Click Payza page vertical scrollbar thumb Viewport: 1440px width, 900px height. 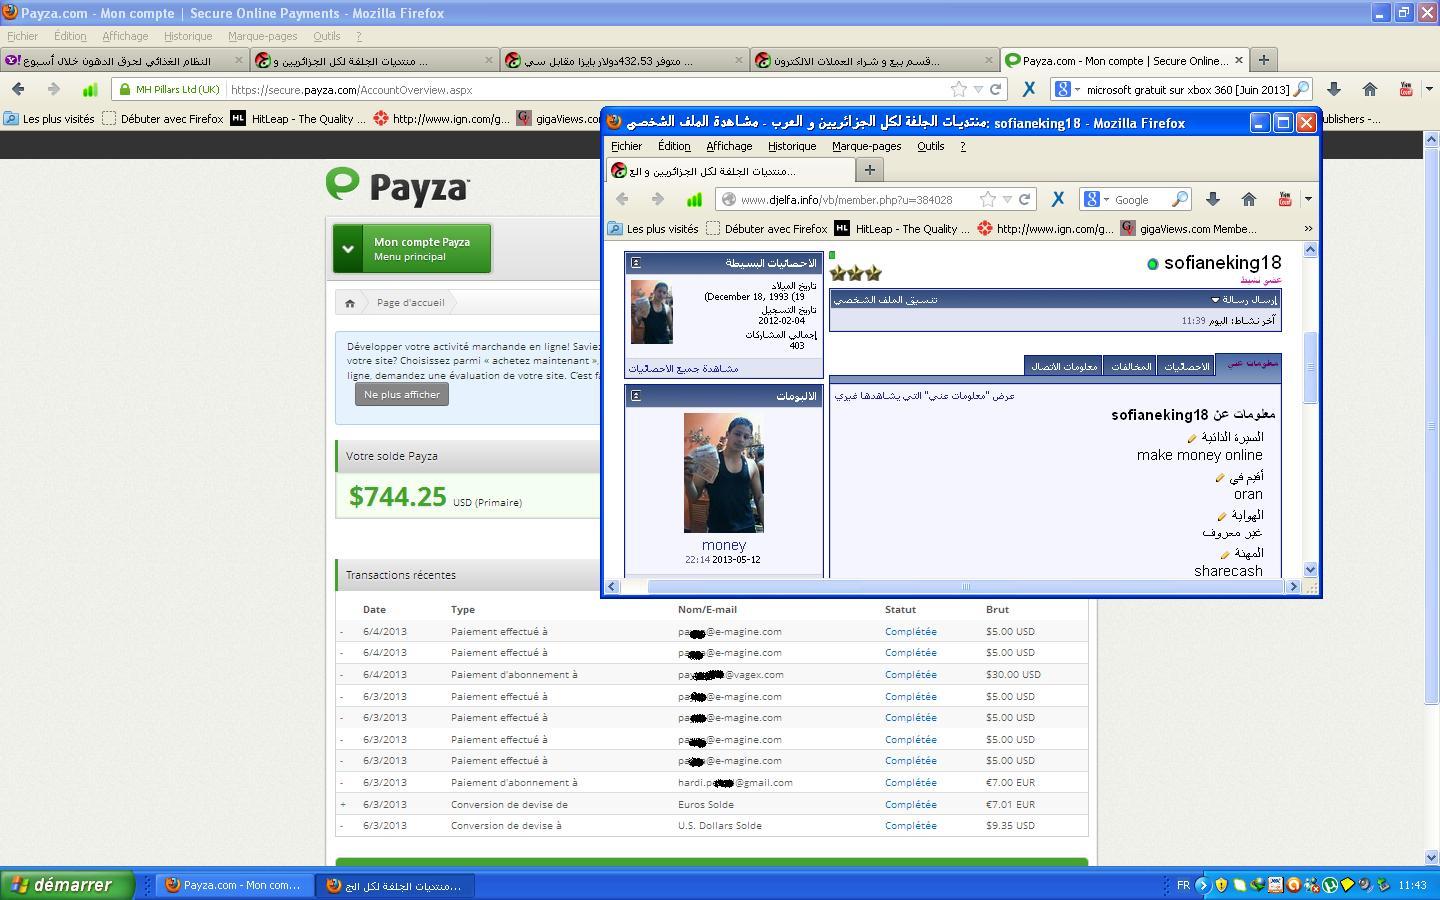(x=1431, y=425)
